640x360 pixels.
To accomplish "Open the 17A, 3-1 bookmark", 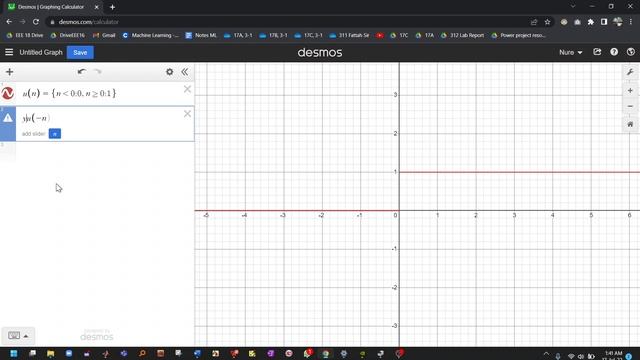I will pyautogui.click(x=238, y=36).
